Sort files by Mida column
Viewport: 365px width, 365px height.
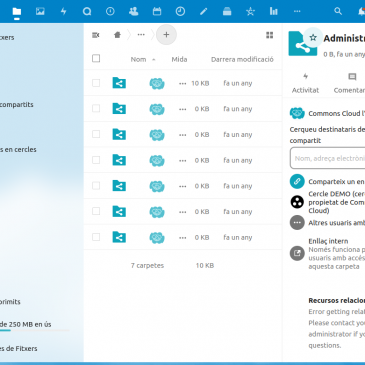tap(179, 59)
